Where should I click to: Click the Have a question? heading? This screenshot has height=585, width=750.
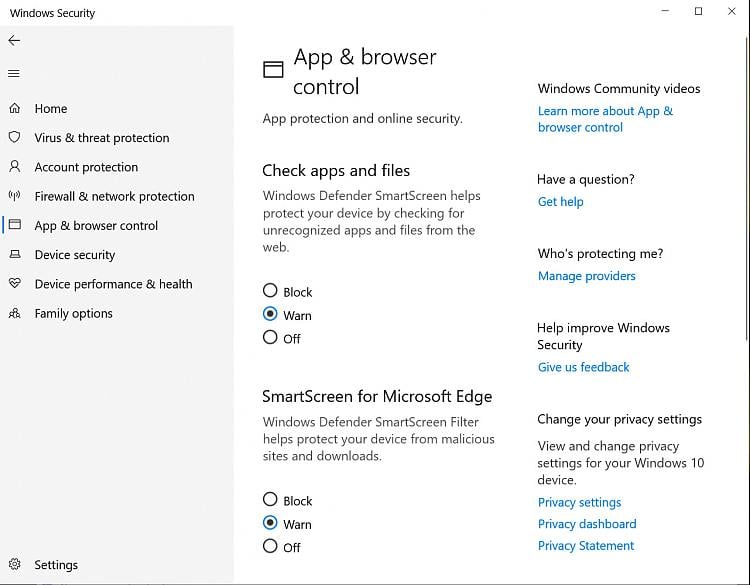585,179
